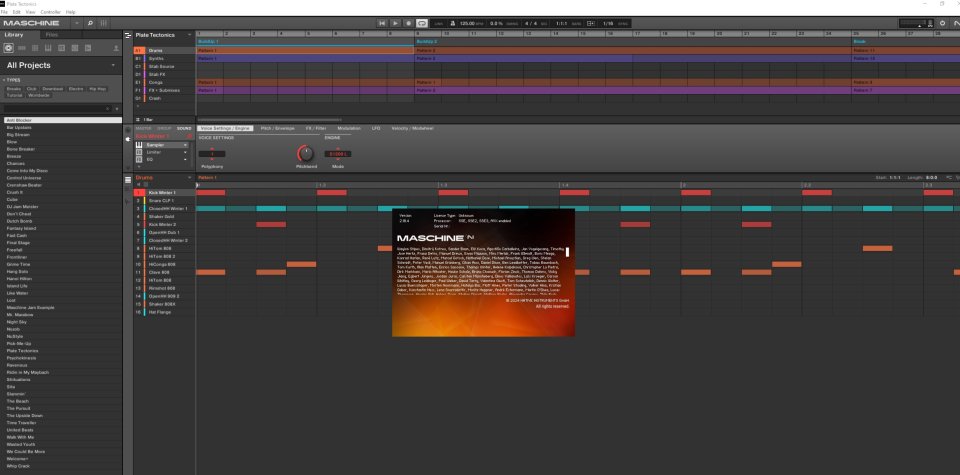Click the browser search input field
Image resolution: width=960 pixels, height=475 pixels.
pyautogui.click(x=56, y=108)
